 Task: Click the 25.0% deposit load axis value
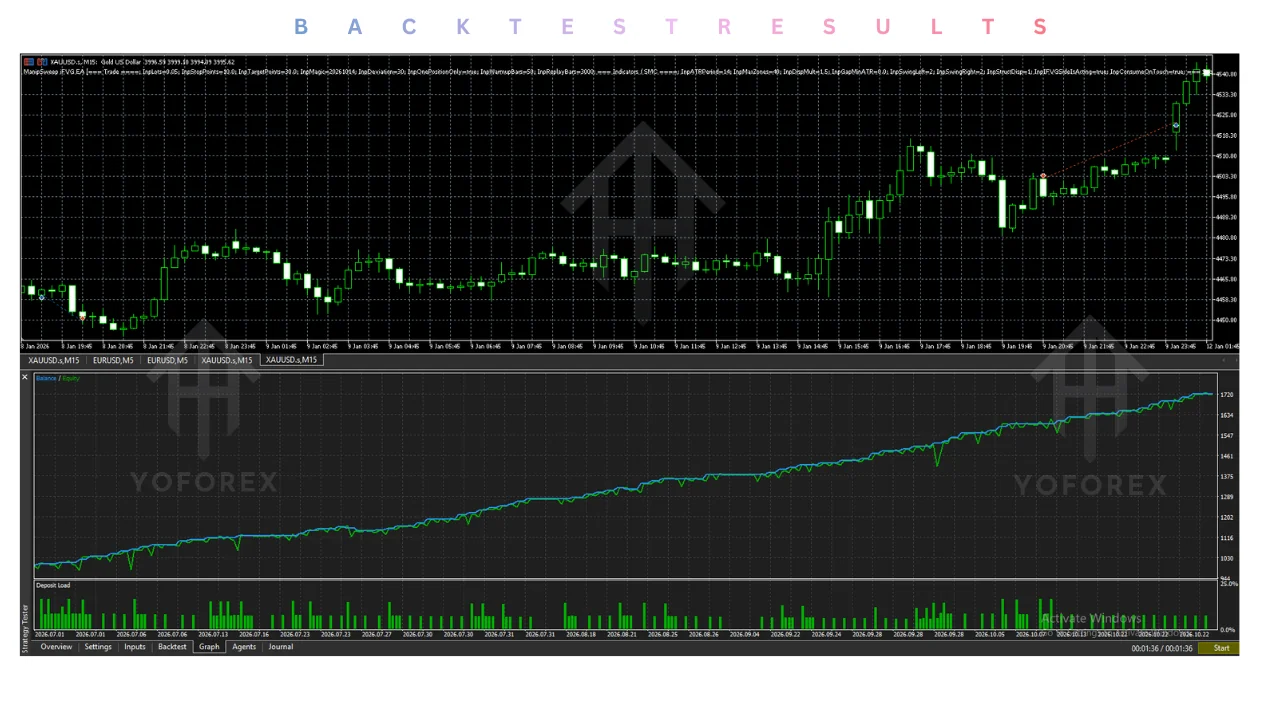[1229, 583]
